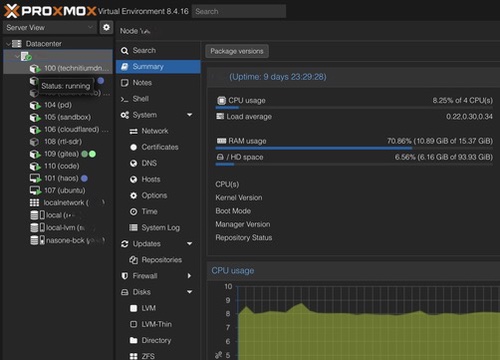Viewport: 500px width, 360px height.
Task: Click the RAM usage memory icon
Action: tap(221, 141)
